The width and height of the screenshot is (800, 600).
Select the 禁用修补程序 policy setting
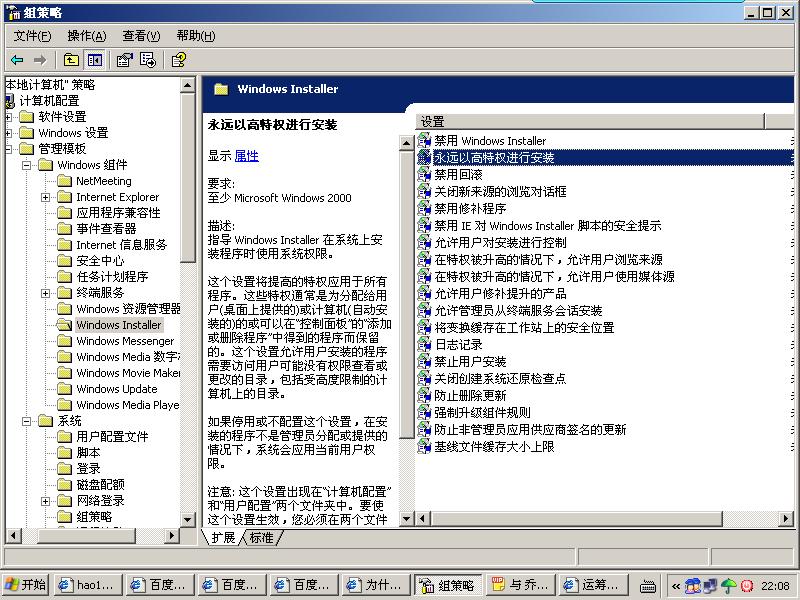click(470, 209)
